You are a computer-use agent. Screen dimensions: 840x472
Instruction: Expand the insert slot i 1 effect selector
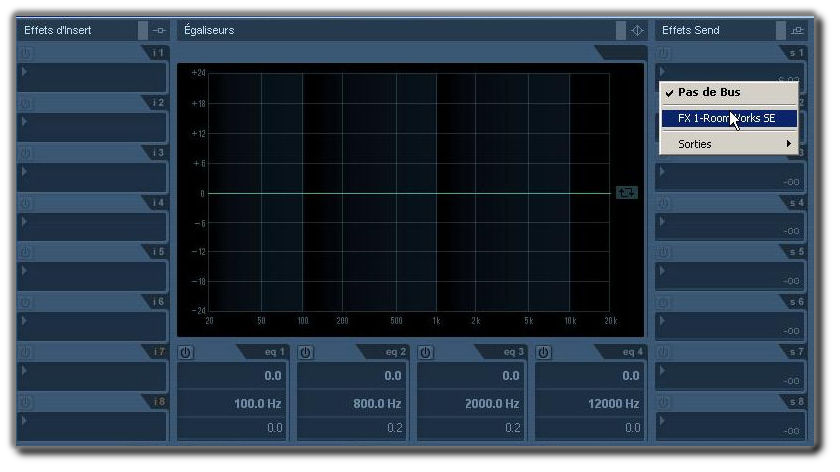[x=25, y=72]
